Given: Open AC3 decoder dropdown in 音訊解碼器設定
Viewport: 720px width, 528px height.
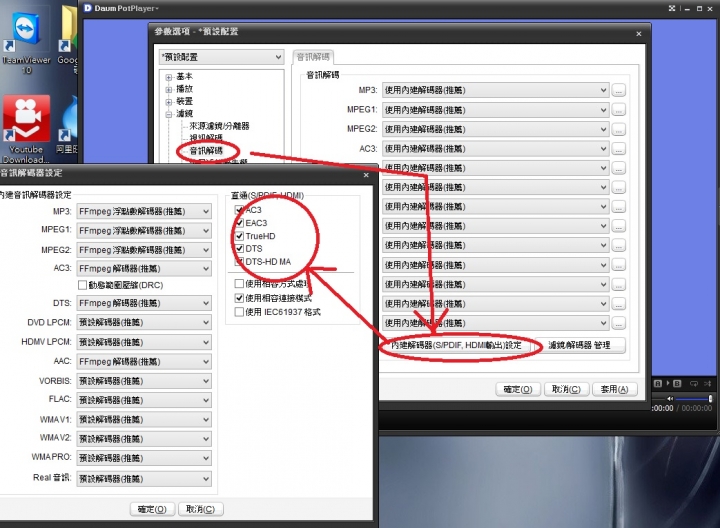Looking at the screenshot, I should click(144, 269).
